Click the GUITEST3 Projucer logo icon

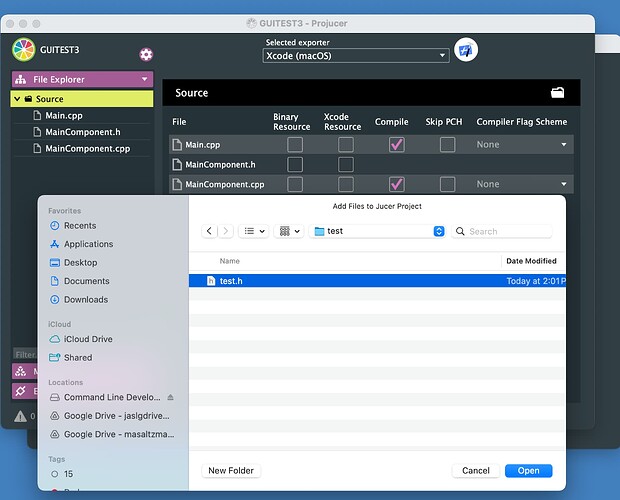pyautogui.click(x=24, y=50)
